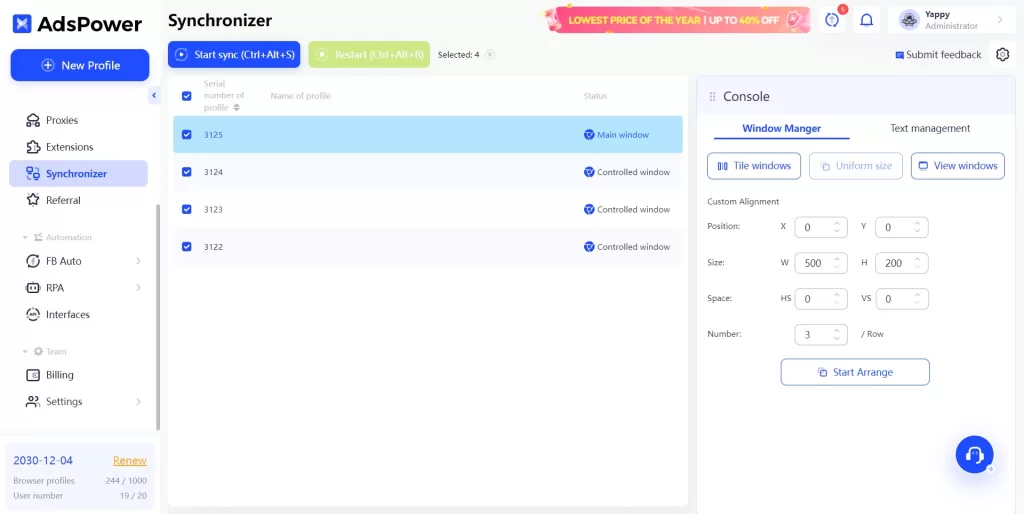Click the Chrome icon in row 3124
Viewport: 1024px width, 514px height.
[589, 172]
